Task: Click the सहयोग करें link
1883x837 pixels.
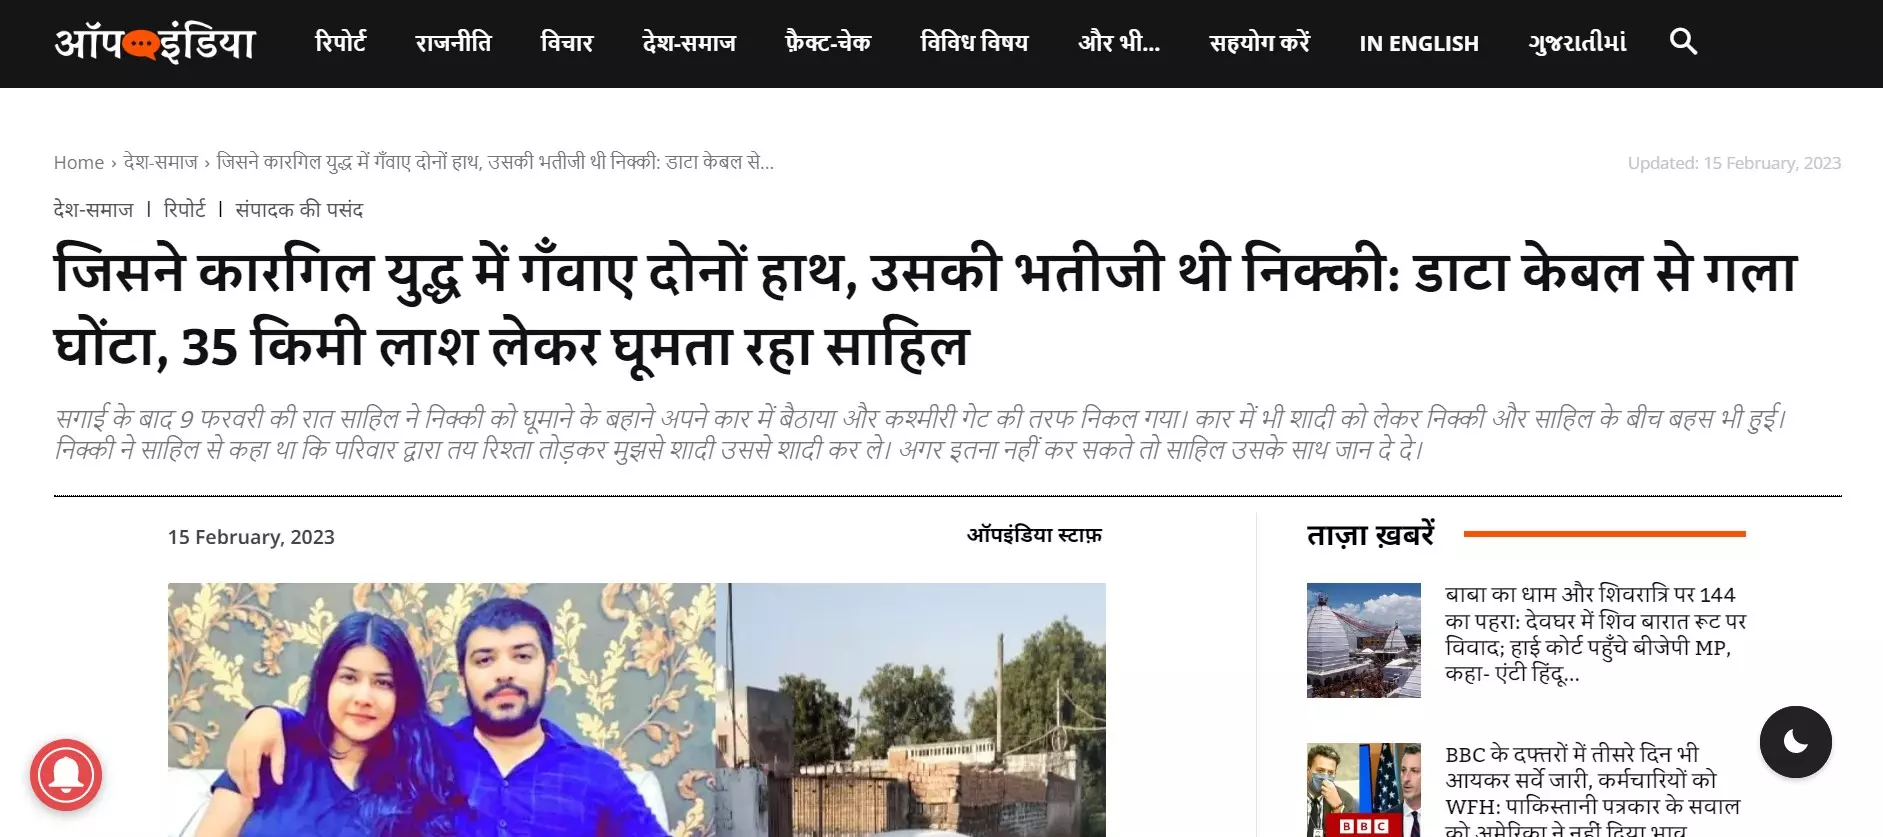Action: point(1260,43)
